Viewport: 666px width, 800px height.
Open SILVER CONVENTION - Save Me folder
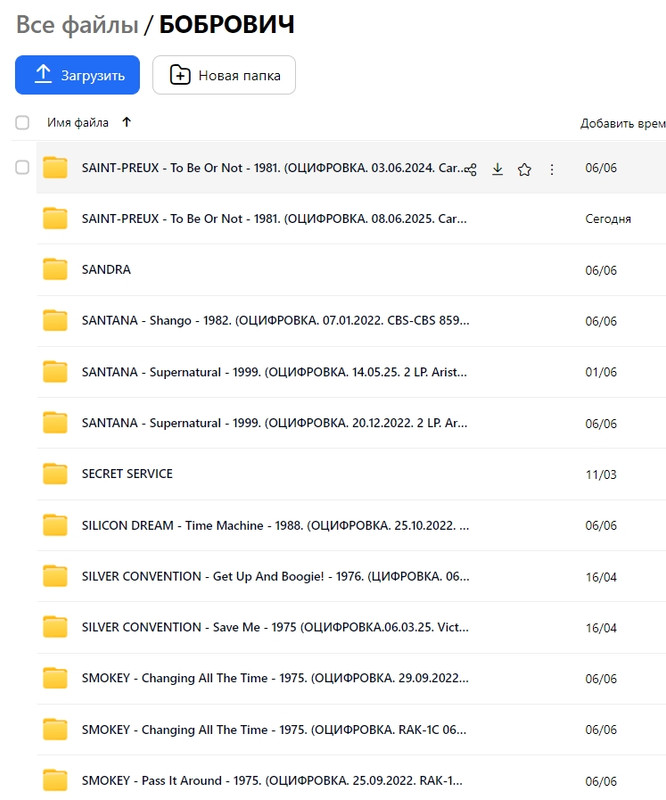[275, 627]
